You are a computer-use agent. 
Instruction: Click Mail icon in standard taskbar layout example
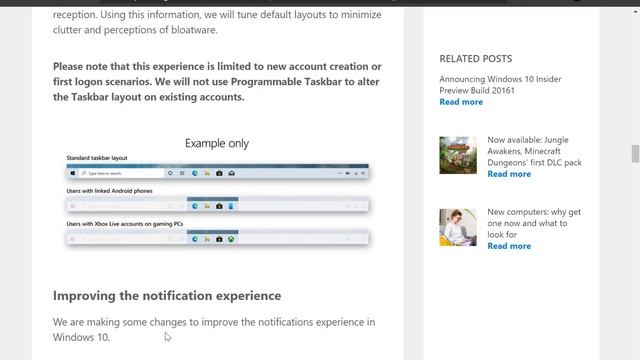[231, 173]
